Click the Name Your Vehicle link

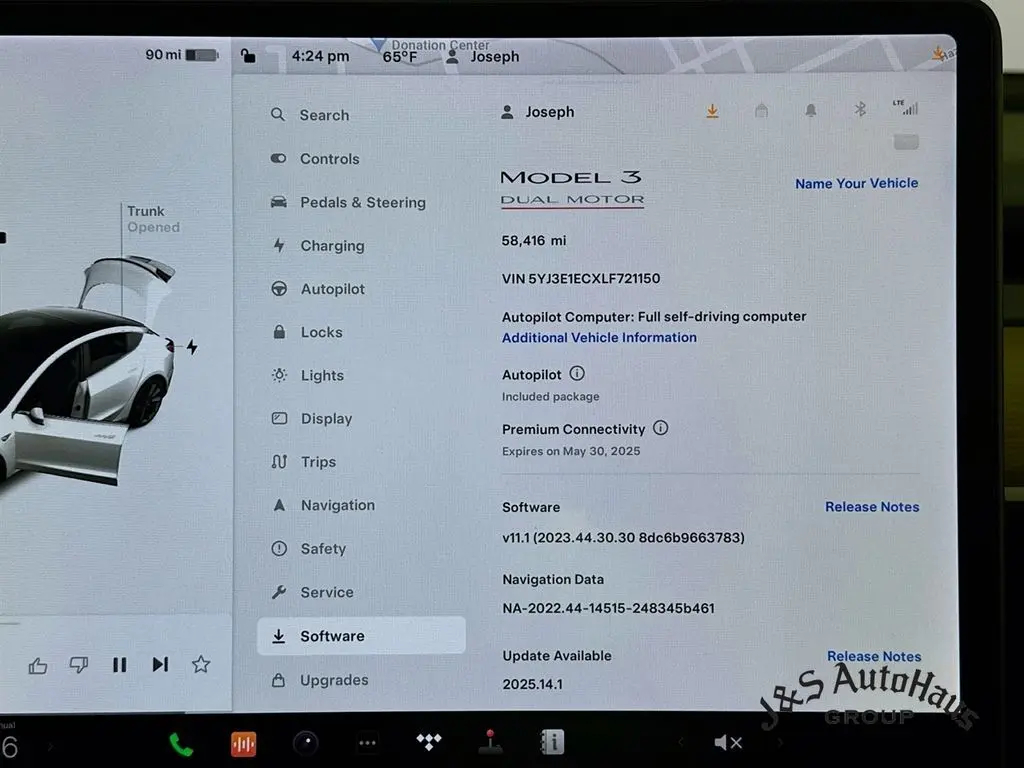coord(856,184)
